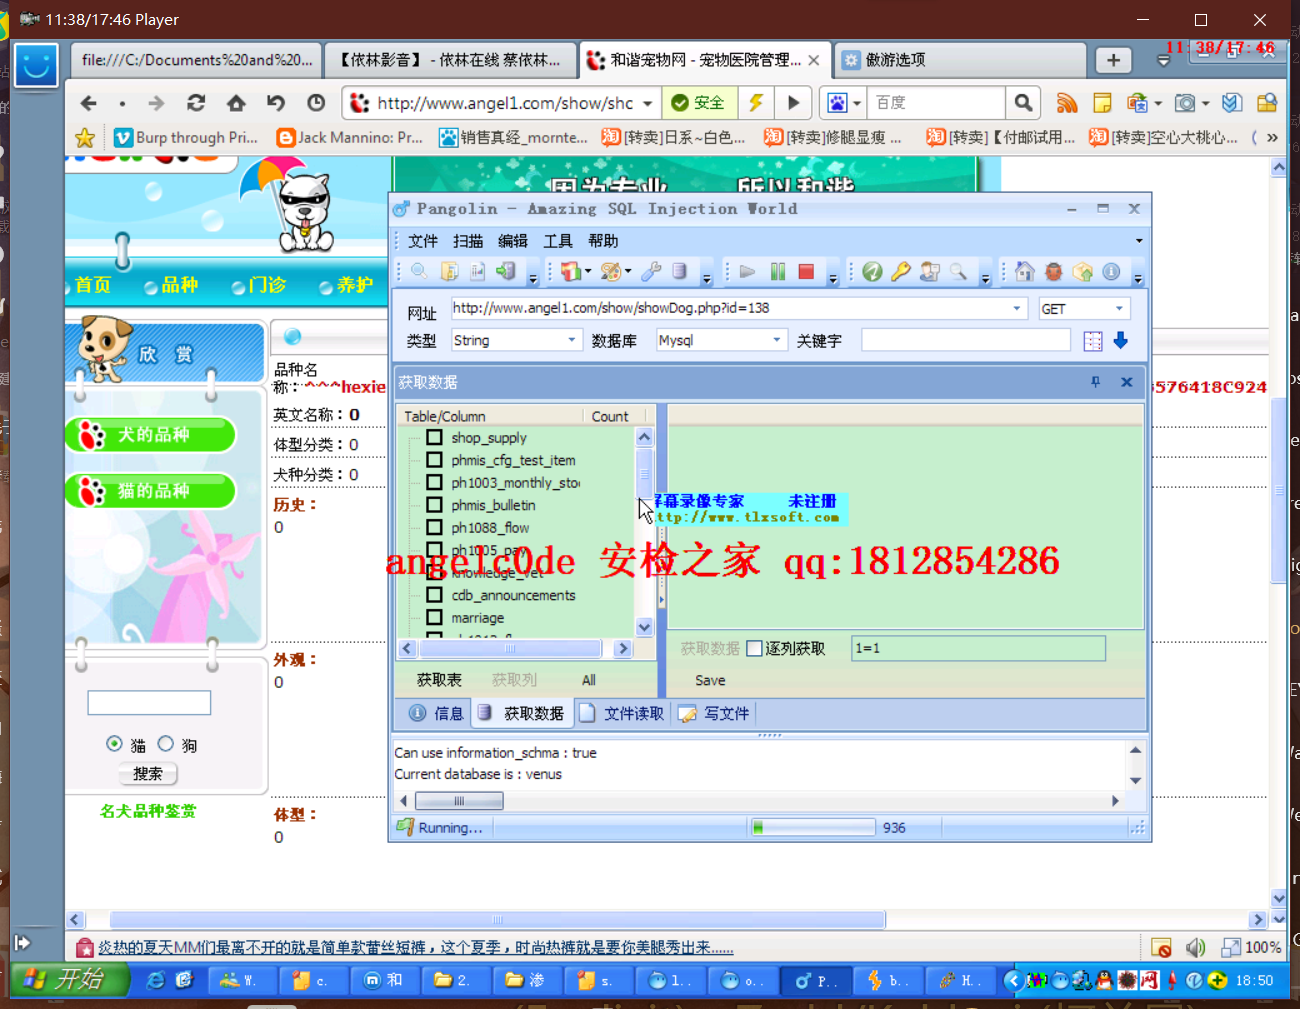Click the red bug icon in Pangolin toolbar
This screenshot has width=1300, height=1009.
click(1053, 272)
